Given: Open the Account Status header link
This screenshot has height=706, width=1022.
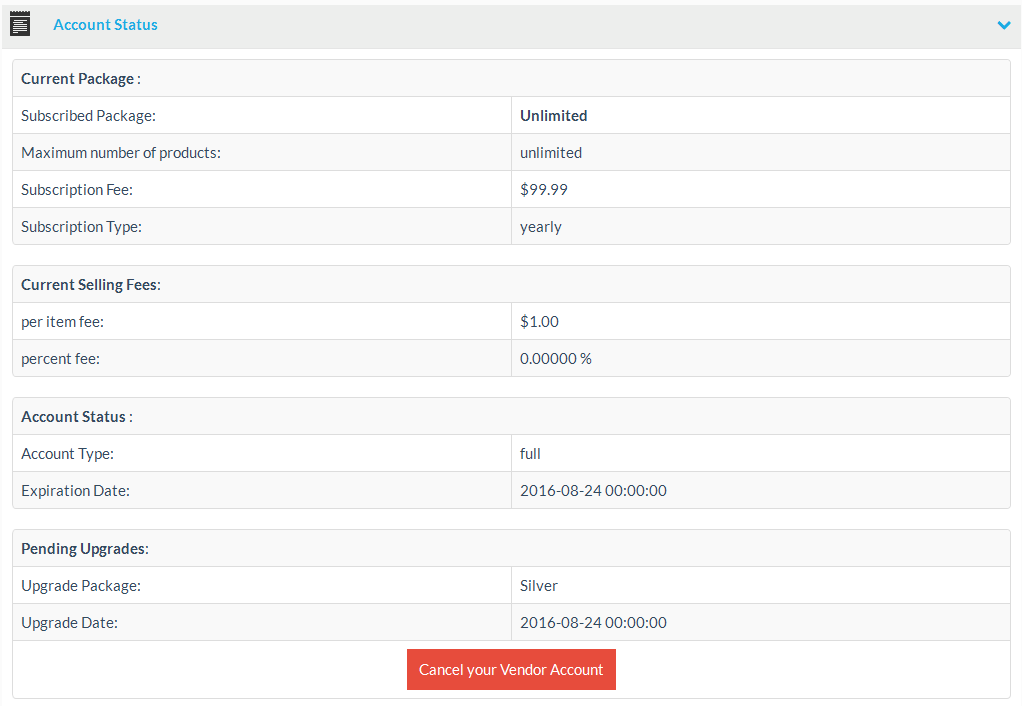Looking at the screenshot, I should [x=105, y=25].
